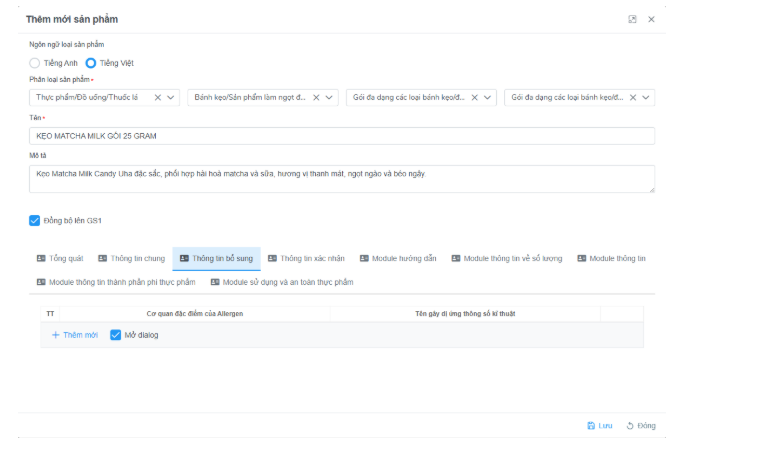Click the save icon next to Lưu

coord(591,426)
